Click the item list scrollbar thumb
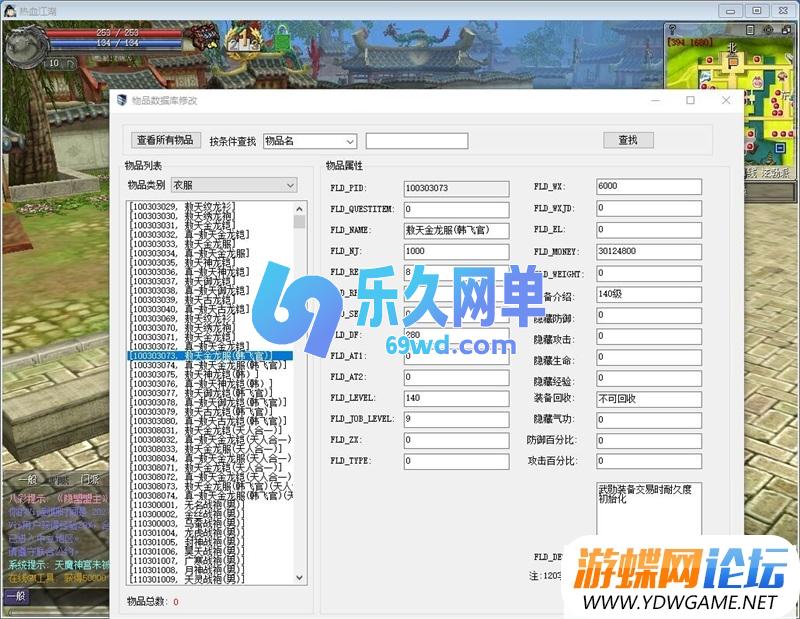 (299, 221)
